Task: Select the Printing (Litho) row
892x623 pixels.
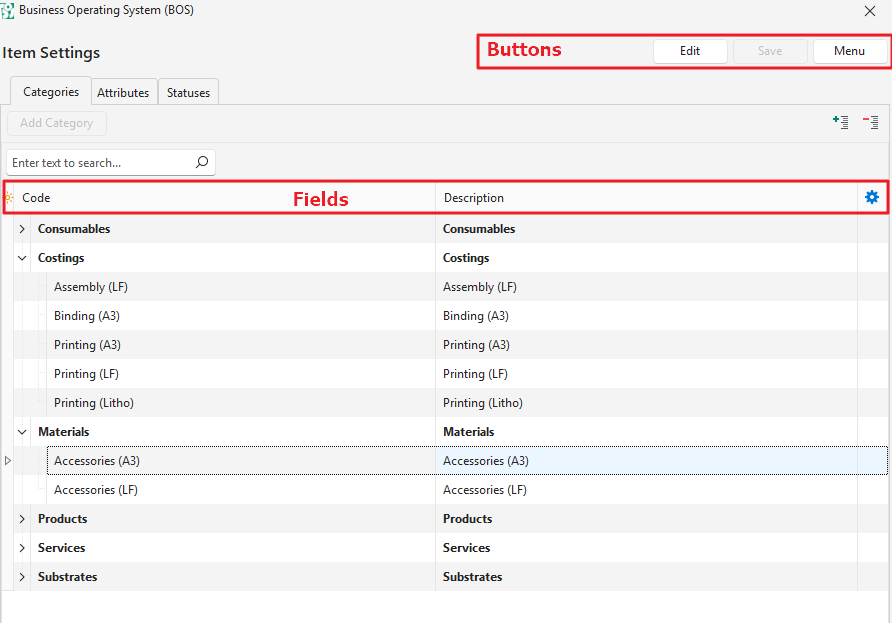Action: (94, 403)
